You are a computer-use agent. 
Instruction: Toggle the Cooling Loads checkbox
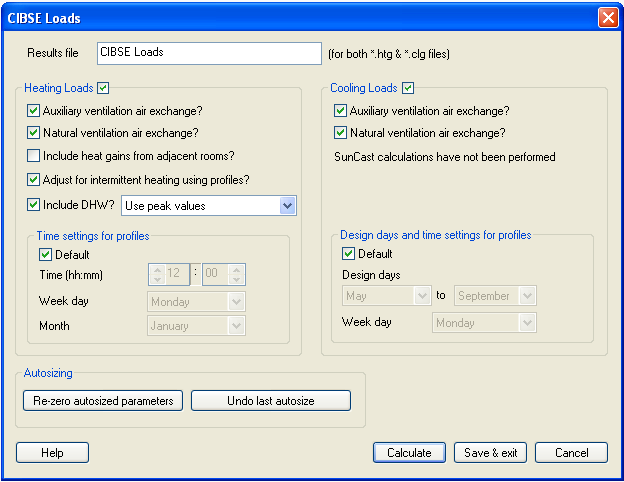(x=408, y=88)
